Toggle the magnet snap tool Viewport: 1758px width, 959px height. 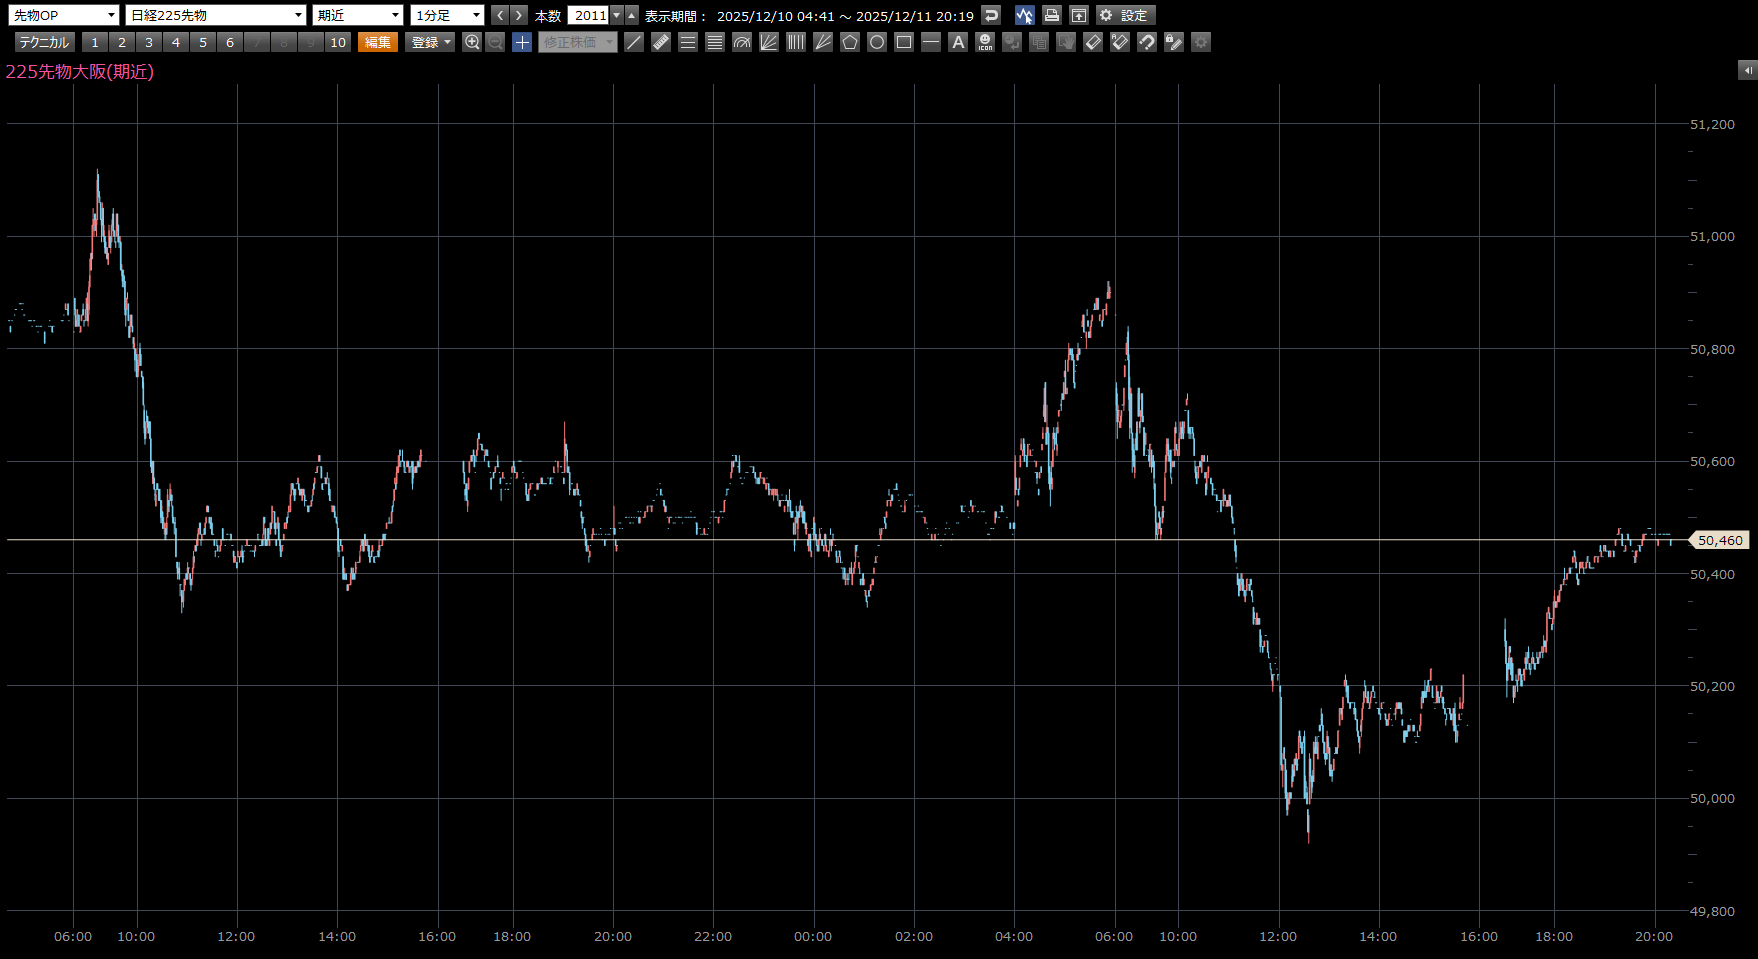coord(1147,42)
